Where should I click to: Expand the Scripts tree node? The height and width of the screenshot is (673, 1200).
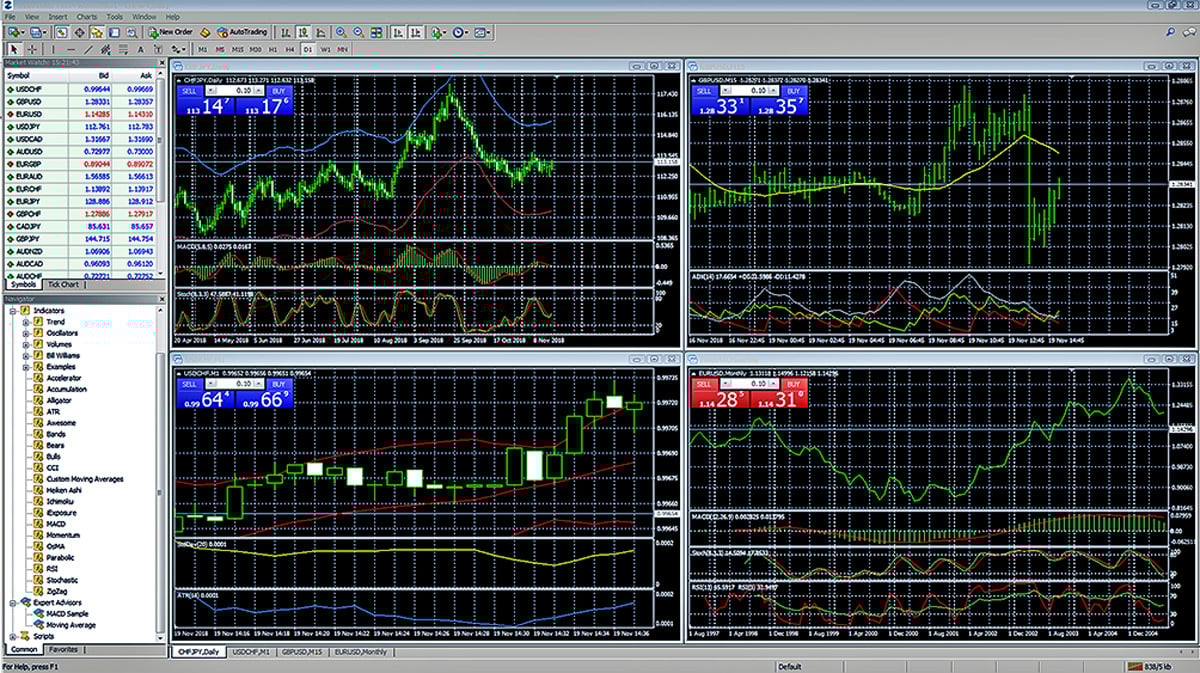pos(12,636)
